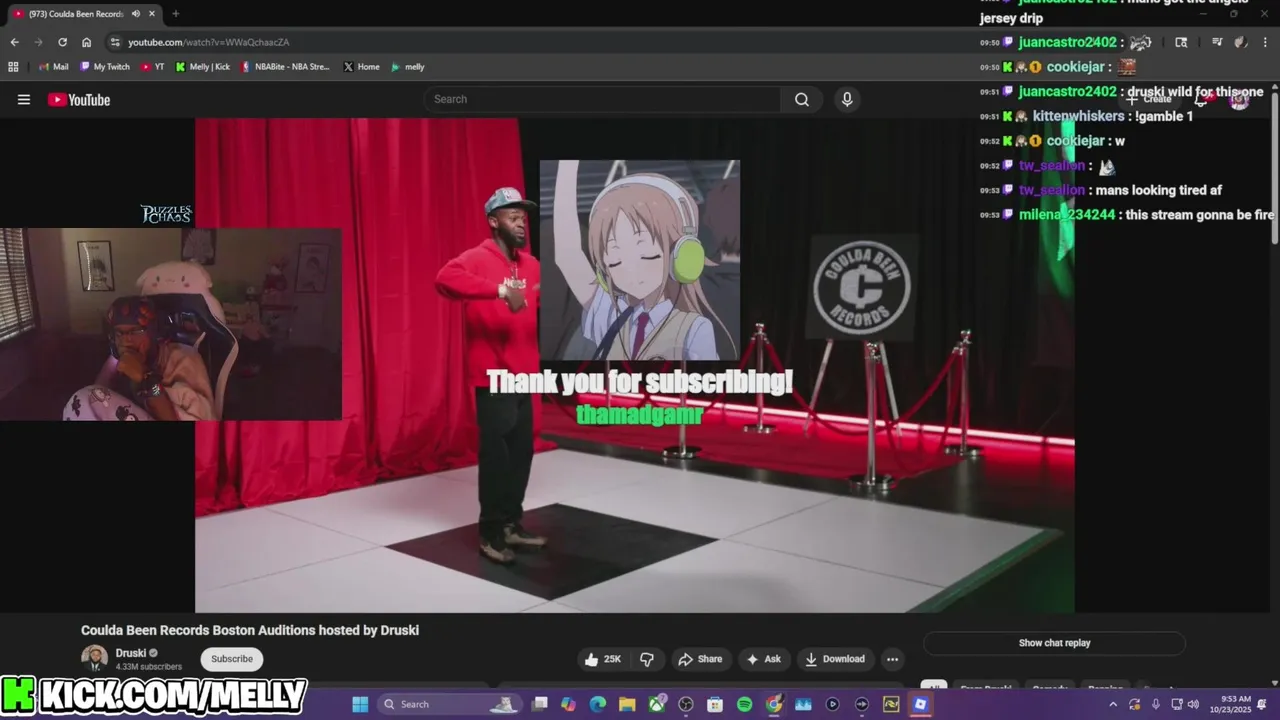Open the browser home page icon

pyautogui.click(x=86, y=42)
